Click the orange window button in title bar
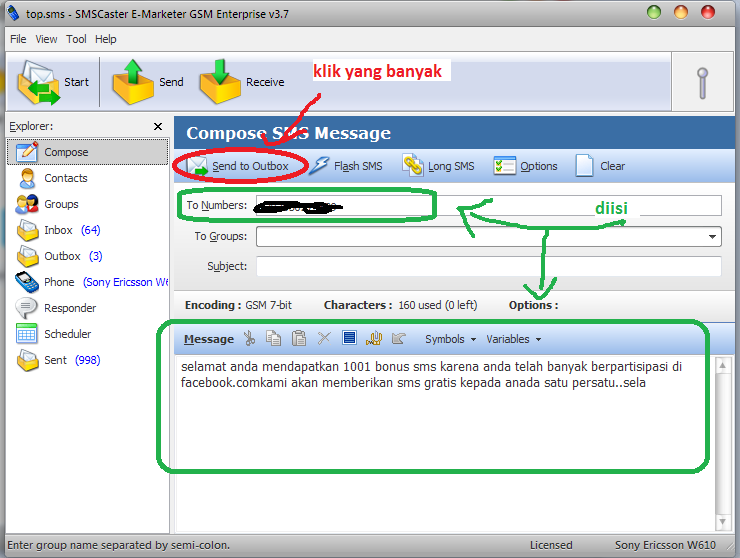This screenshot has height=558, width=740. coord(681,12)
